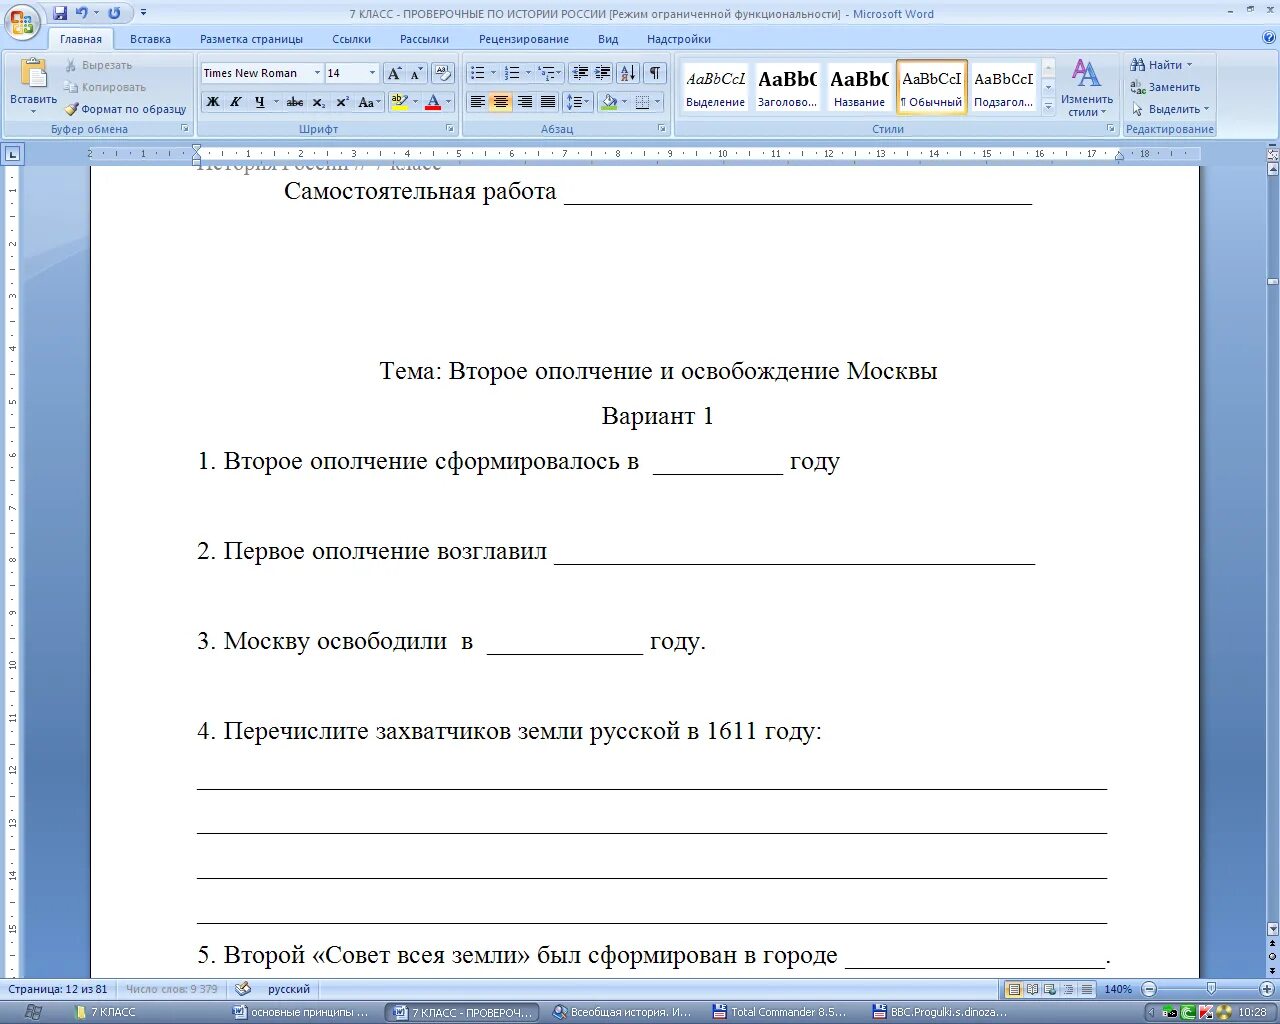Open the font size 14 dropdown

(372, 73)
